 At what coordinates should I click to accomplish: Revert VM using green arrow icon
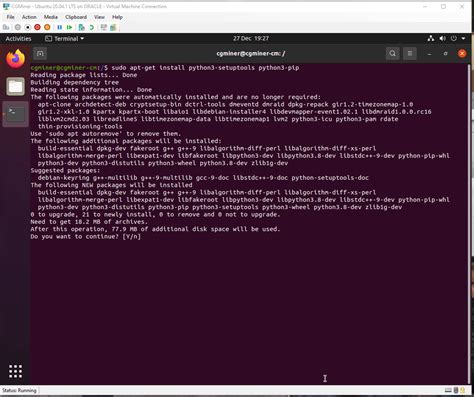click(91, 27)
